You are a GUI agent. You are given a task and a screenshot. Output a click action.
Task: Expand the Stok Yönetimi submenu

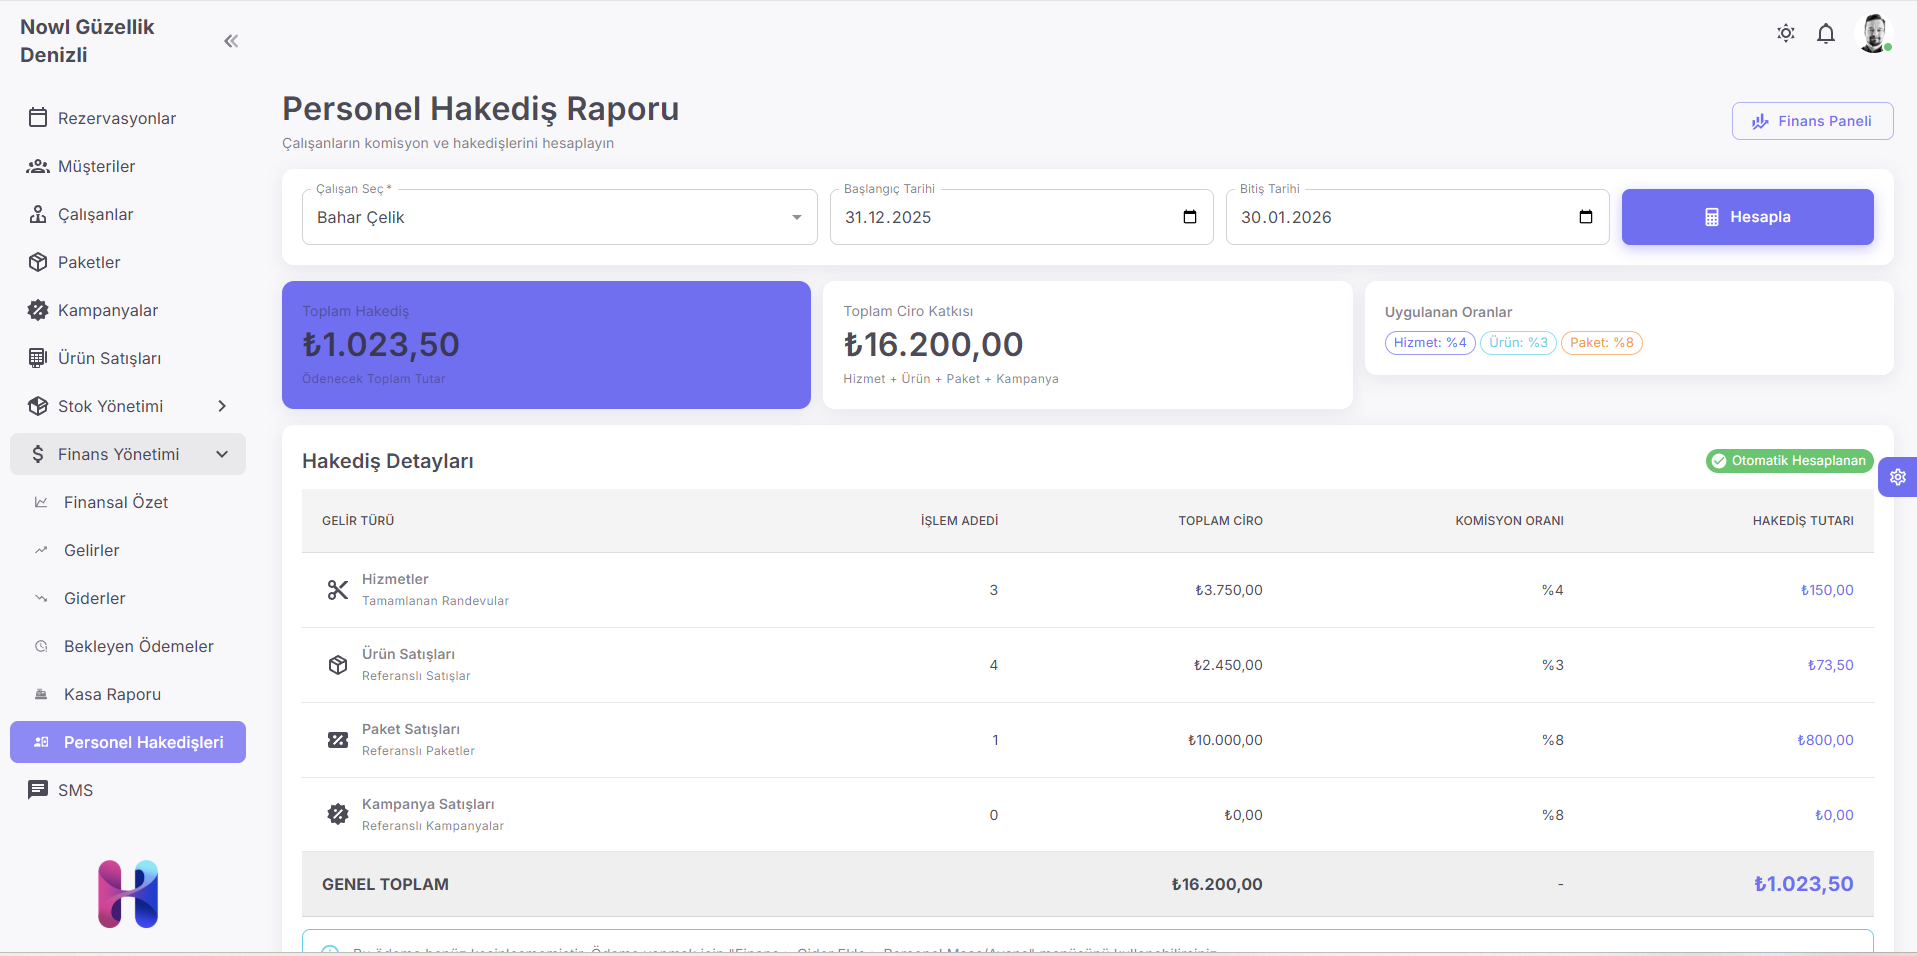click(222, 406)
